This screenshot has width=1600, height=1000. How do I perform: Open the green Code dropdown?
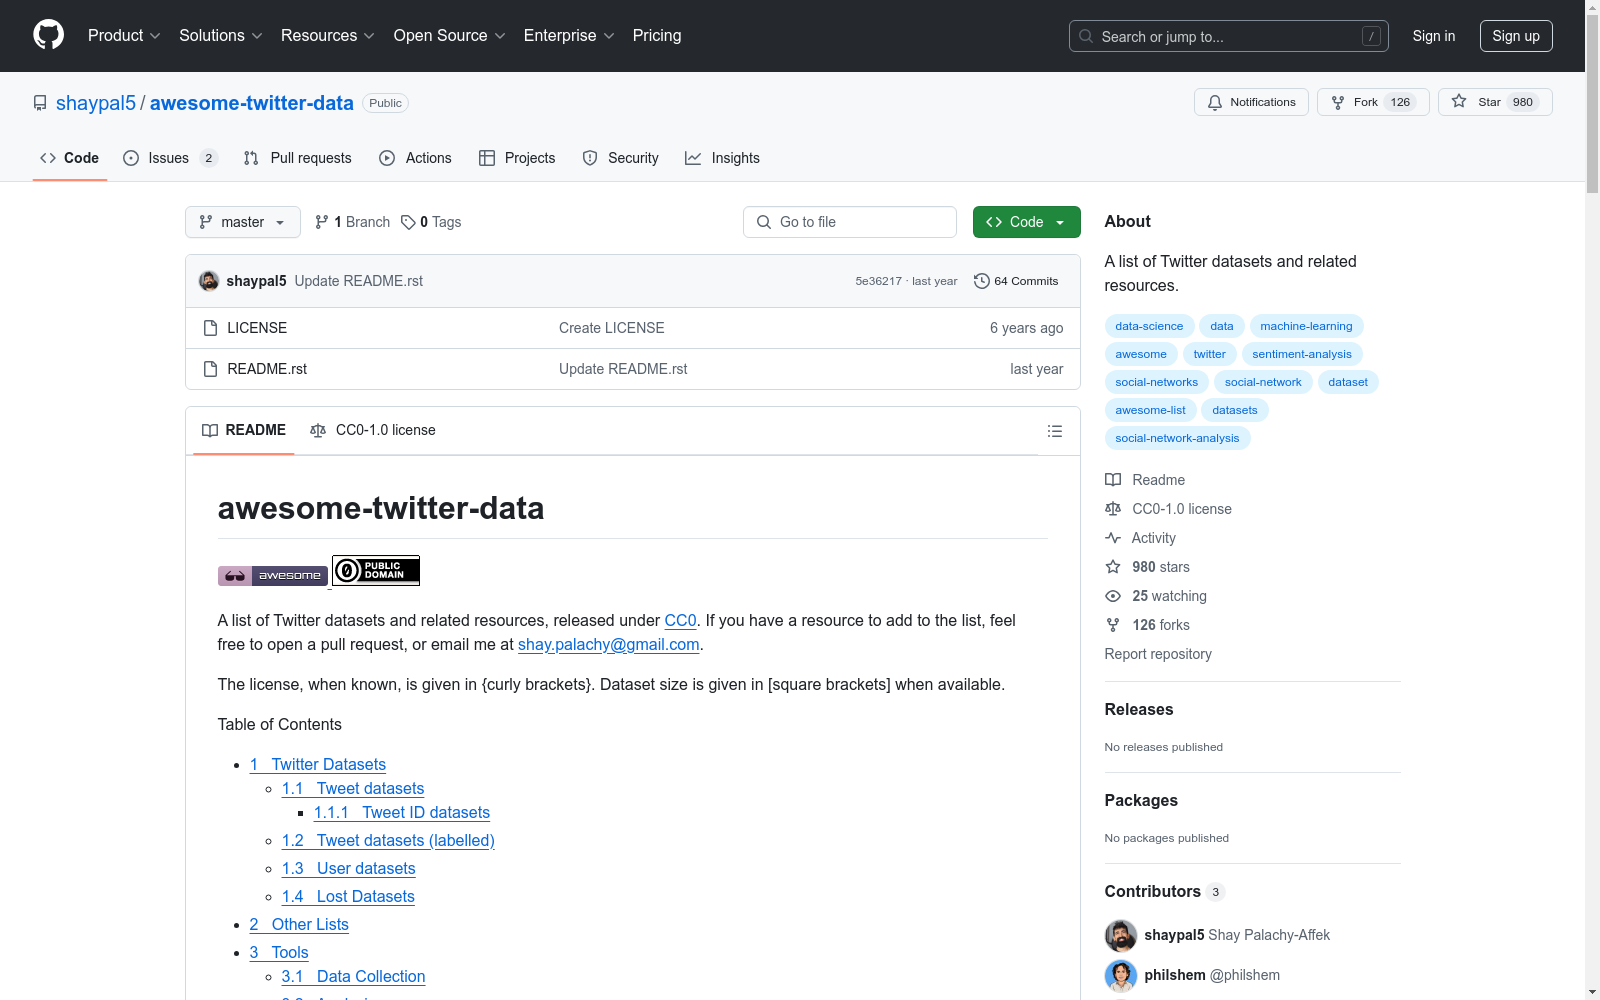[1027, 222]
